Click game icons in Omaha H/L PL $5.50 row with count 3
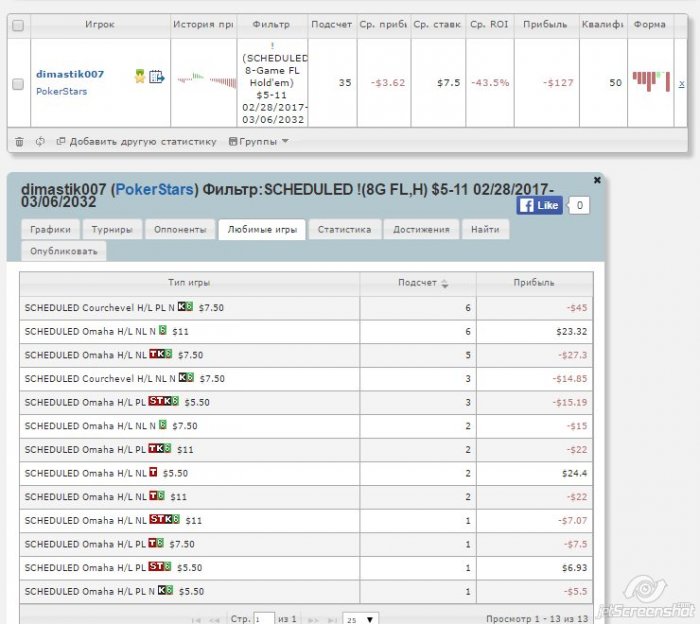 click(x=164, y=401)
